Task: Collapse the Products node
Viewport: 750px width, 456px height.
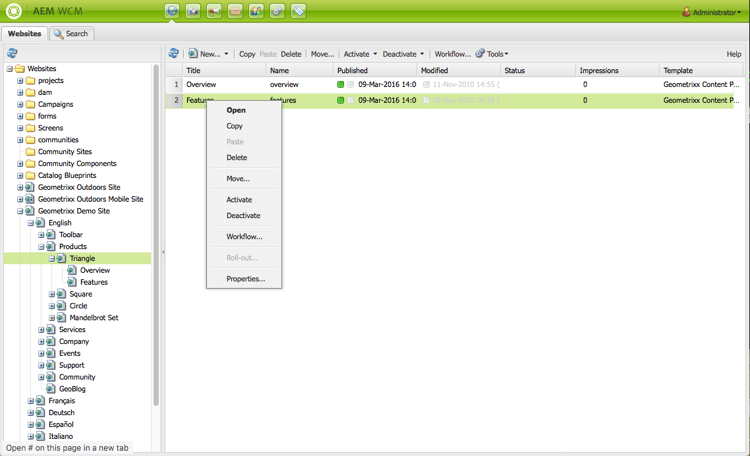Action: (x=41, y=247)
